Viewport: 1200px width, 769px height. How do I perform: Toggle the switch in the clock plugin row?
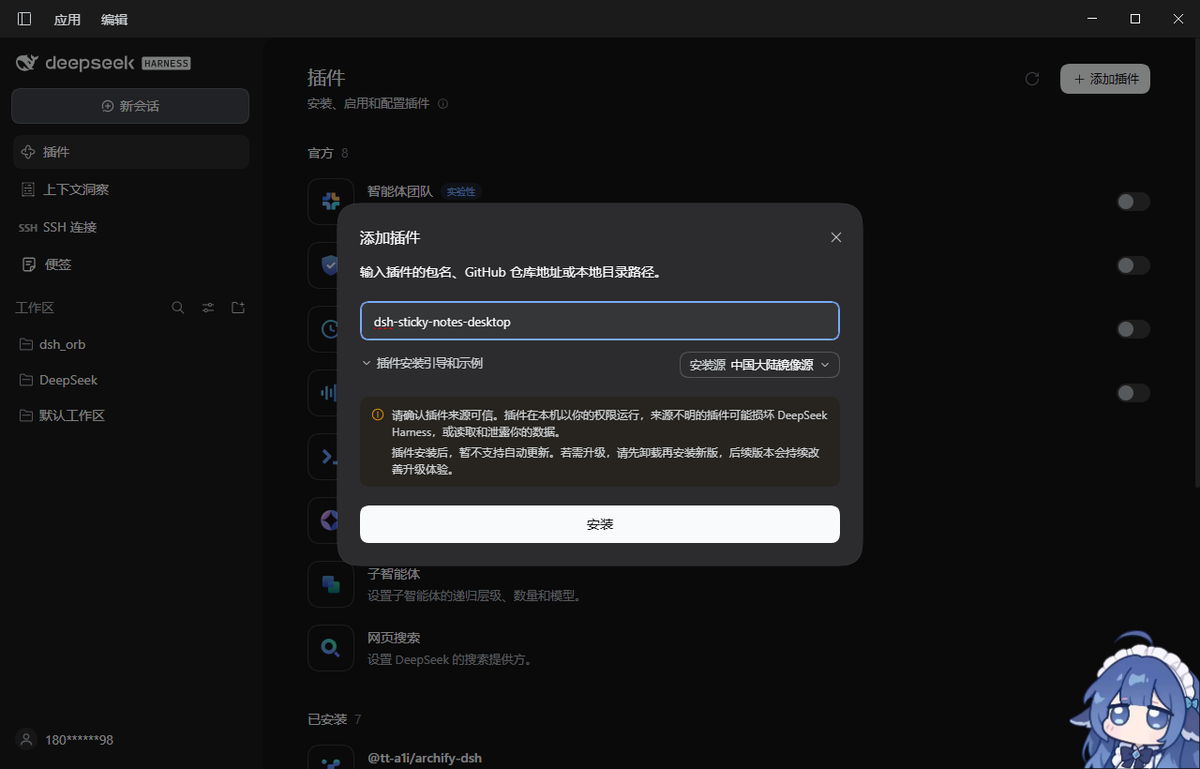pos(1133,329)
